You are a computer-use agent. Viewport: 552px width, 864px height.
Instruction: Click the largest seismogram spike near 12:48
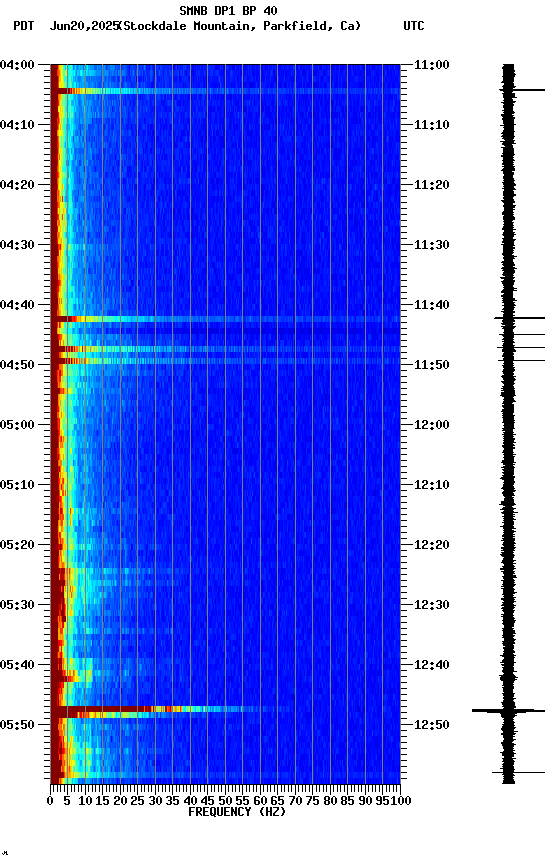(508, 711)
